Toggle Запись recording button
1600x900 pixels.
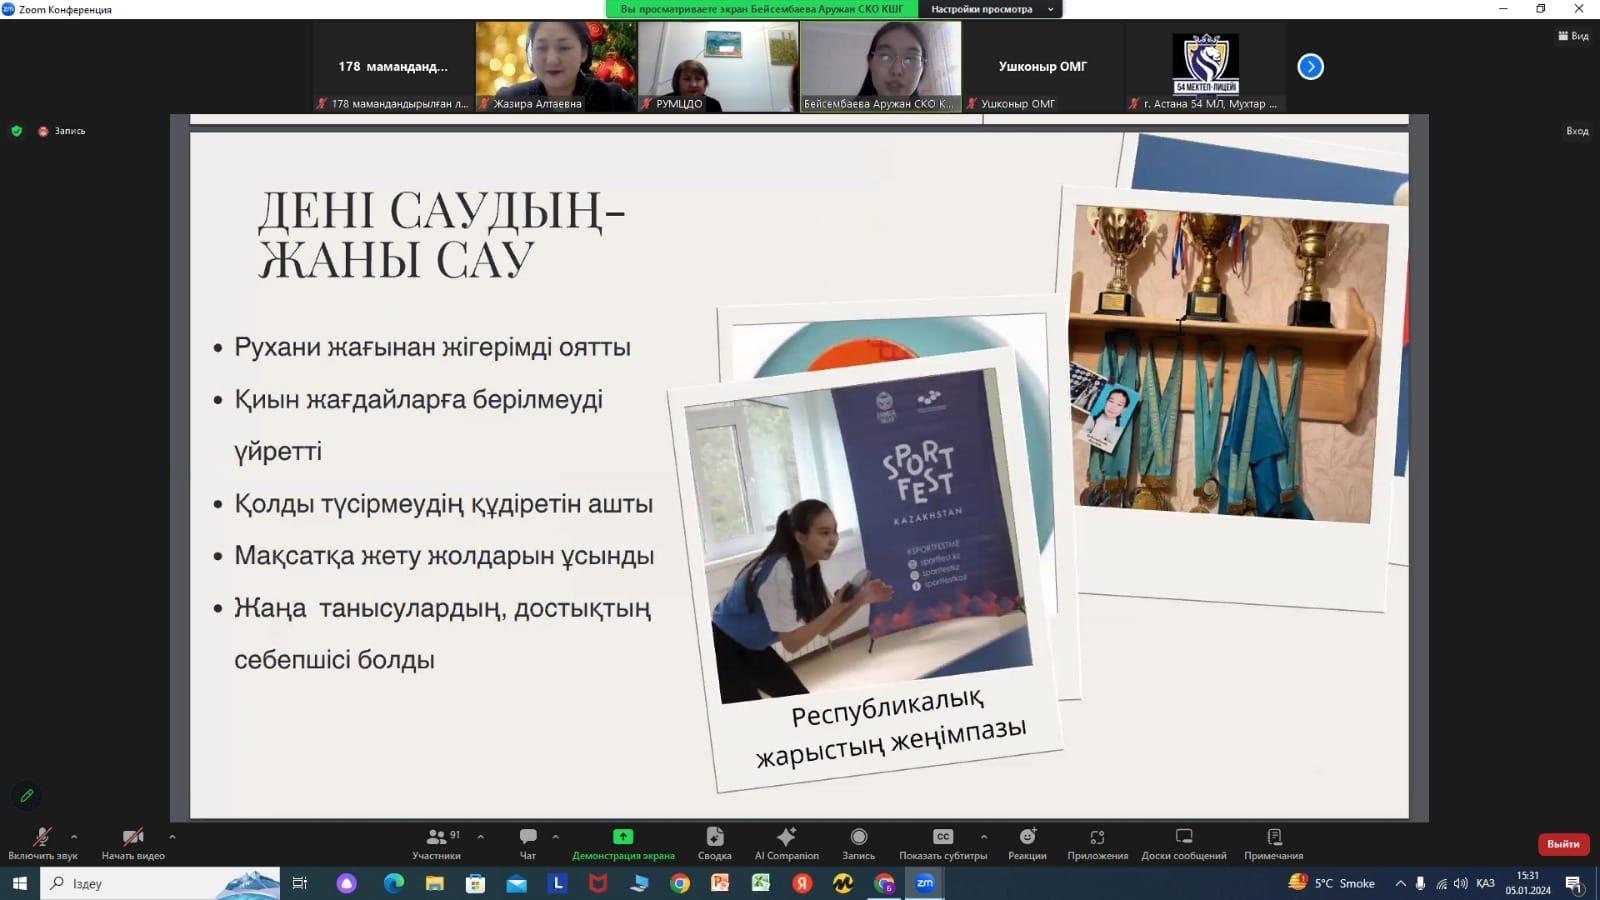click(858, 843)
